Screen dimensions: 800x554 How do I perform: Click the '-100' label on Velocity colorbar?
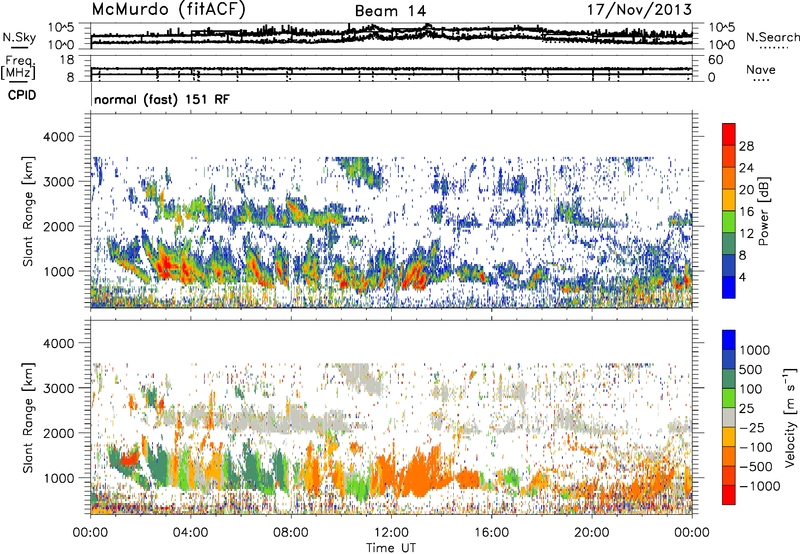tap(756, 447)
